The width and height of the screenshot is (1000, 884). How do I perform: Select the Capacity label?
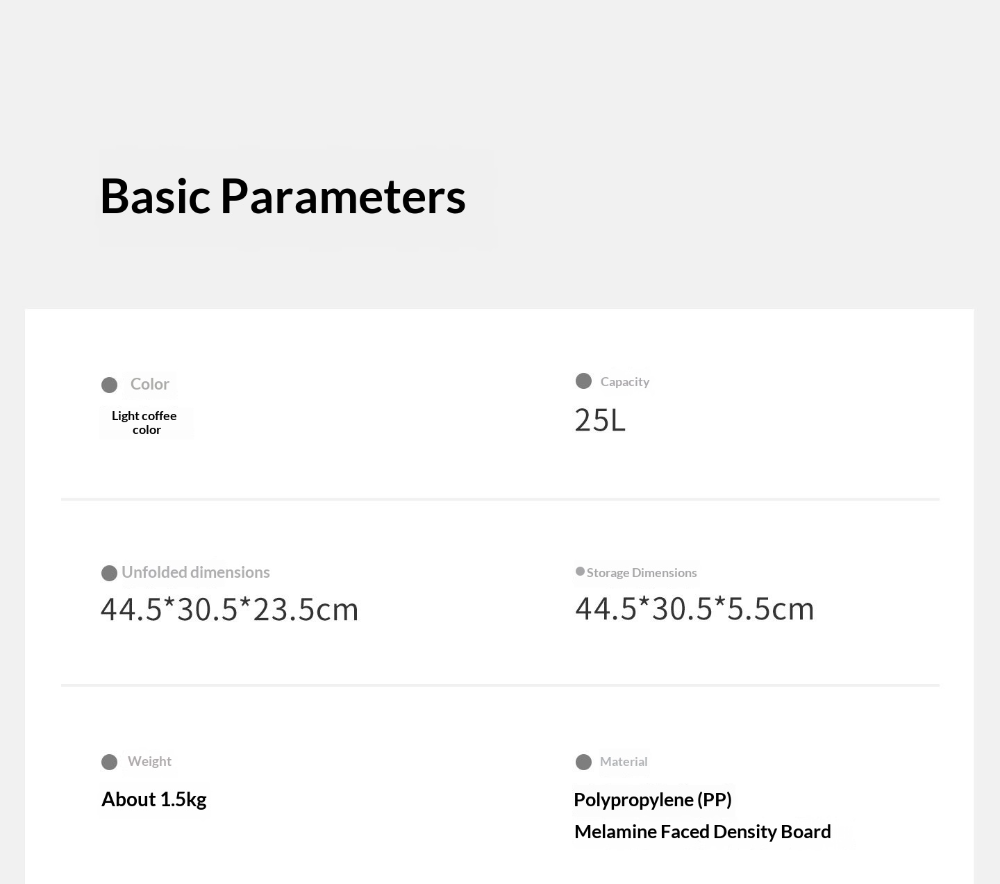coord(625,381)
